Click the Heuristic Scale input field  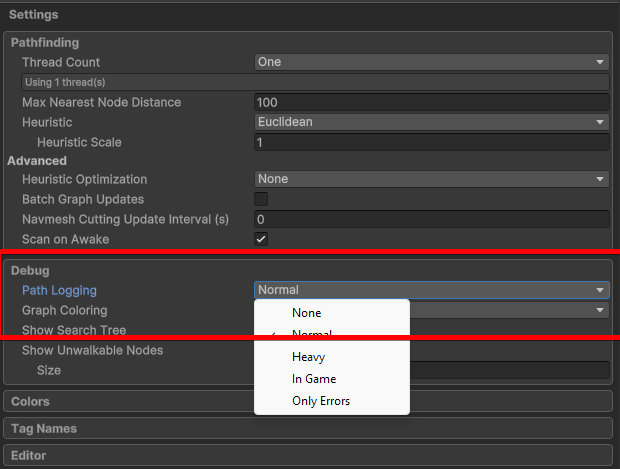pos(431,142)
